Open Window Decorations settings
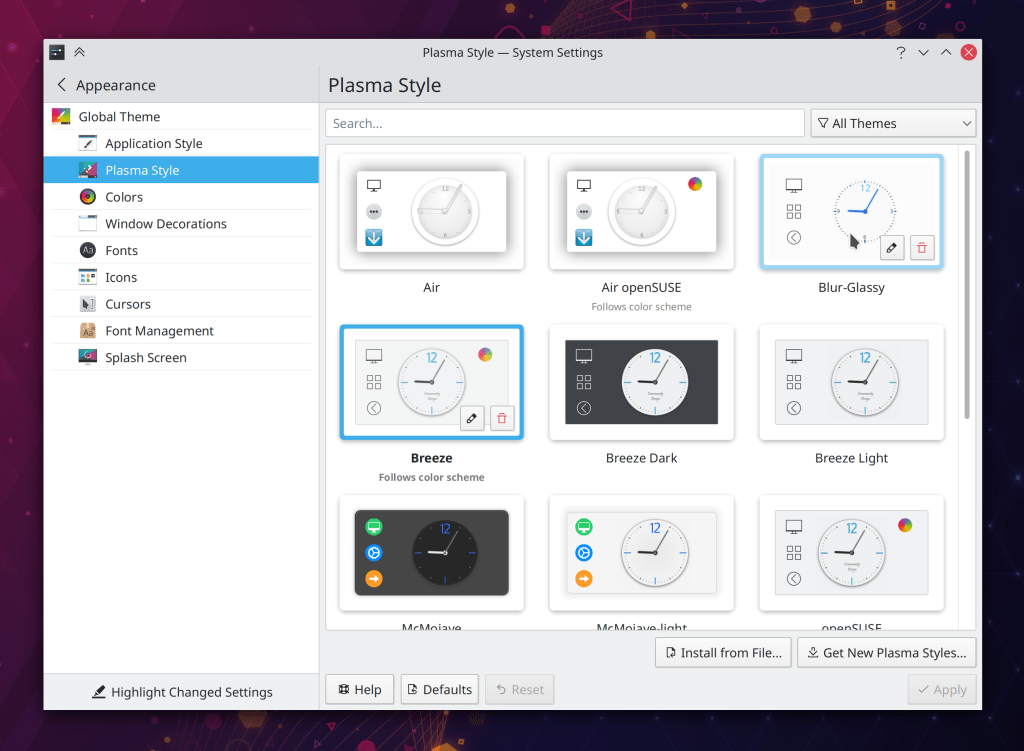The height and width of the screenshot is (751, 1024). 166,224
